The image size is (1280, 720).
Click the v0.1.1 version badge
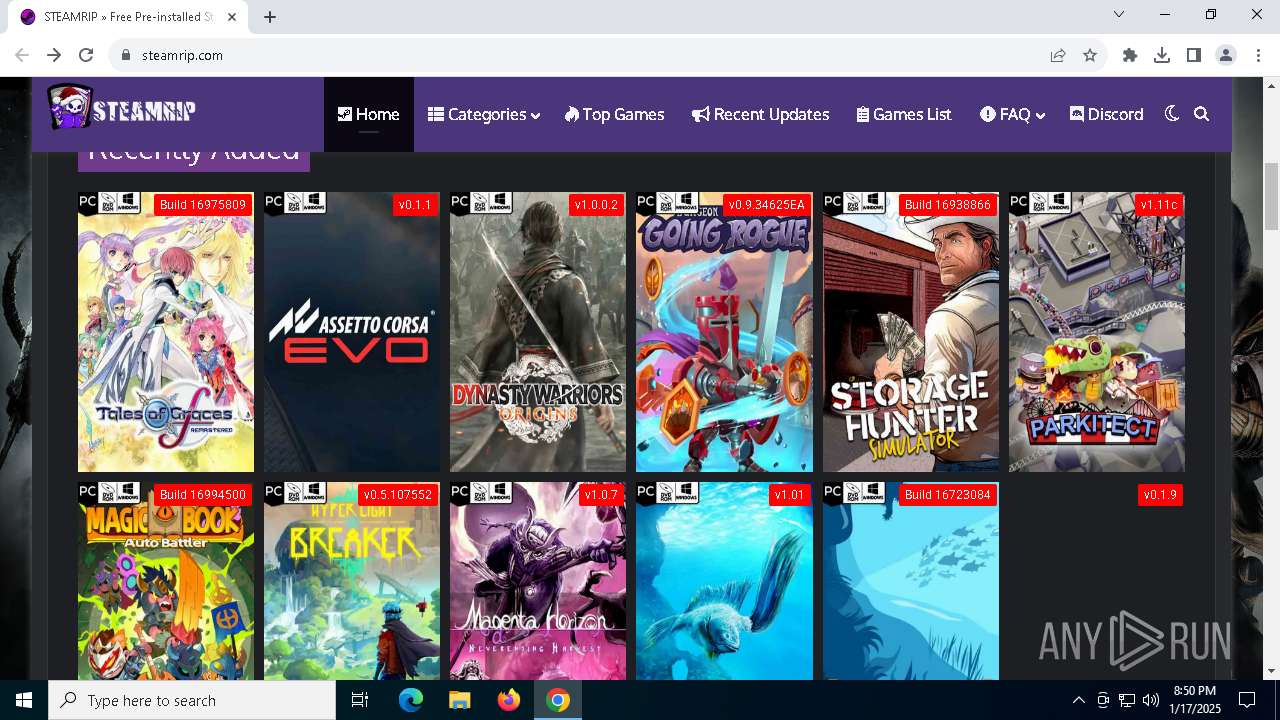tap(414, 205)
